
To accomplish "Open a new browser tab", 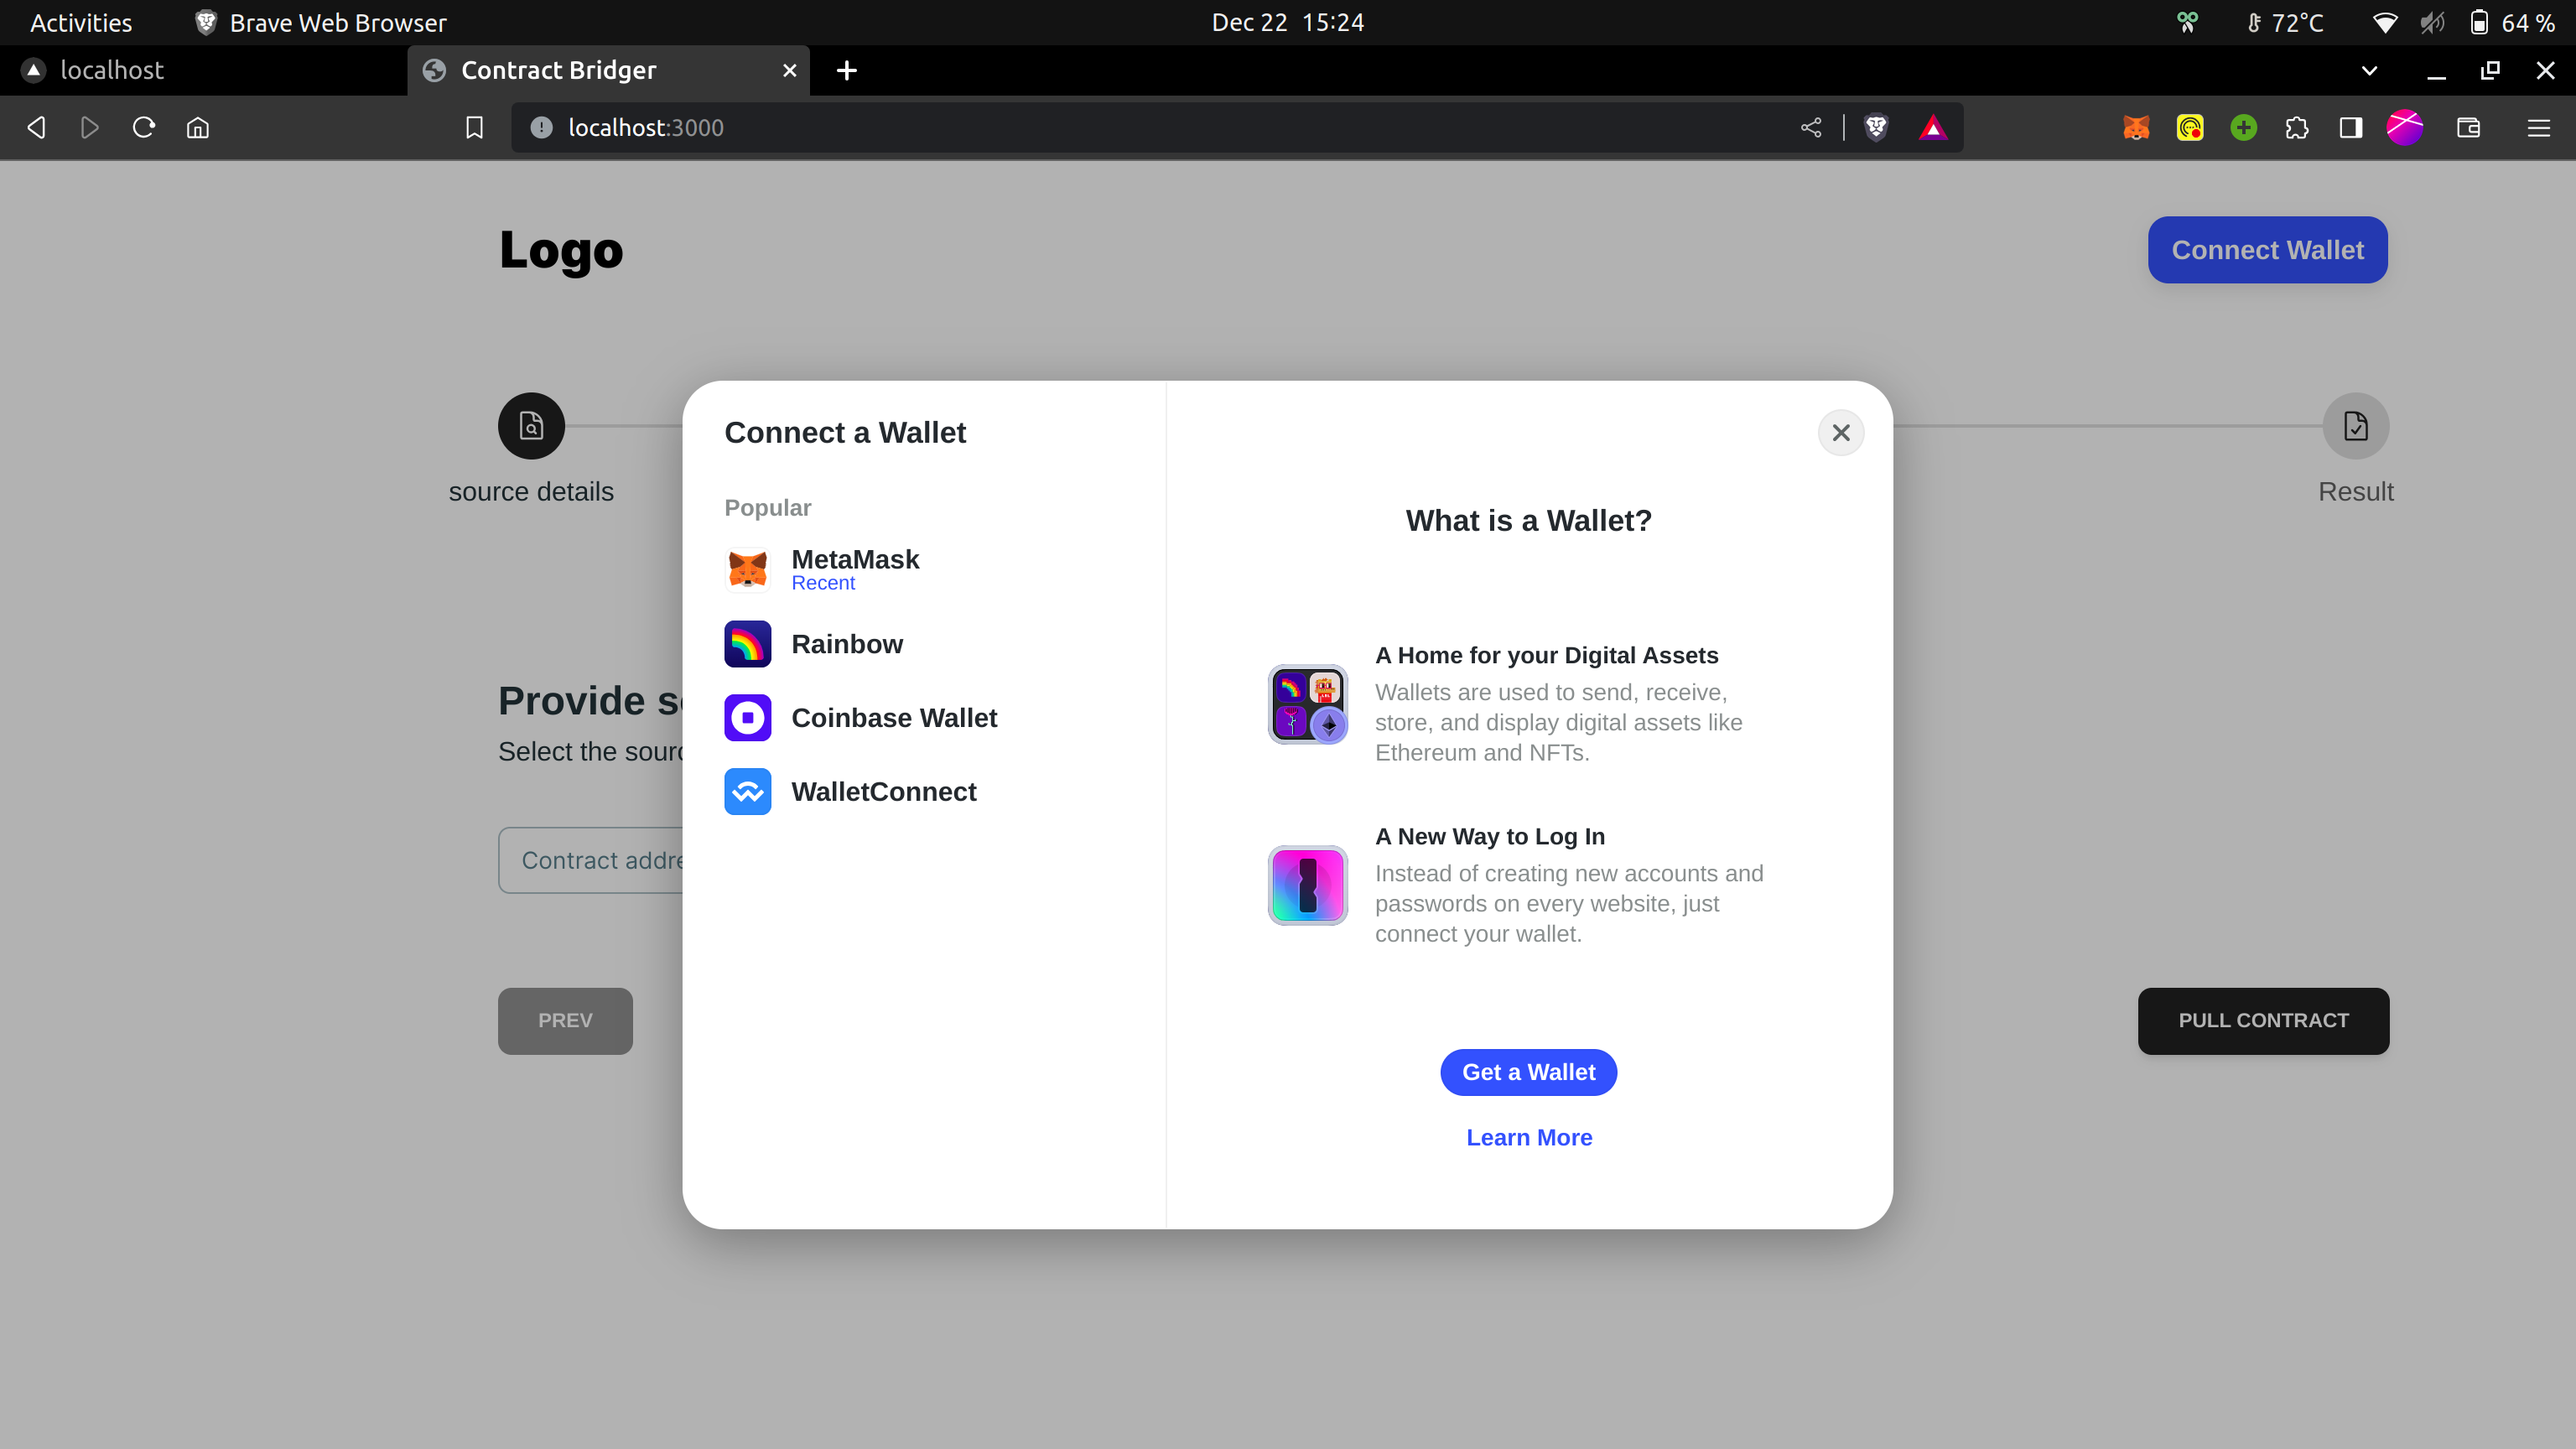I will click(x=846, y=71).
